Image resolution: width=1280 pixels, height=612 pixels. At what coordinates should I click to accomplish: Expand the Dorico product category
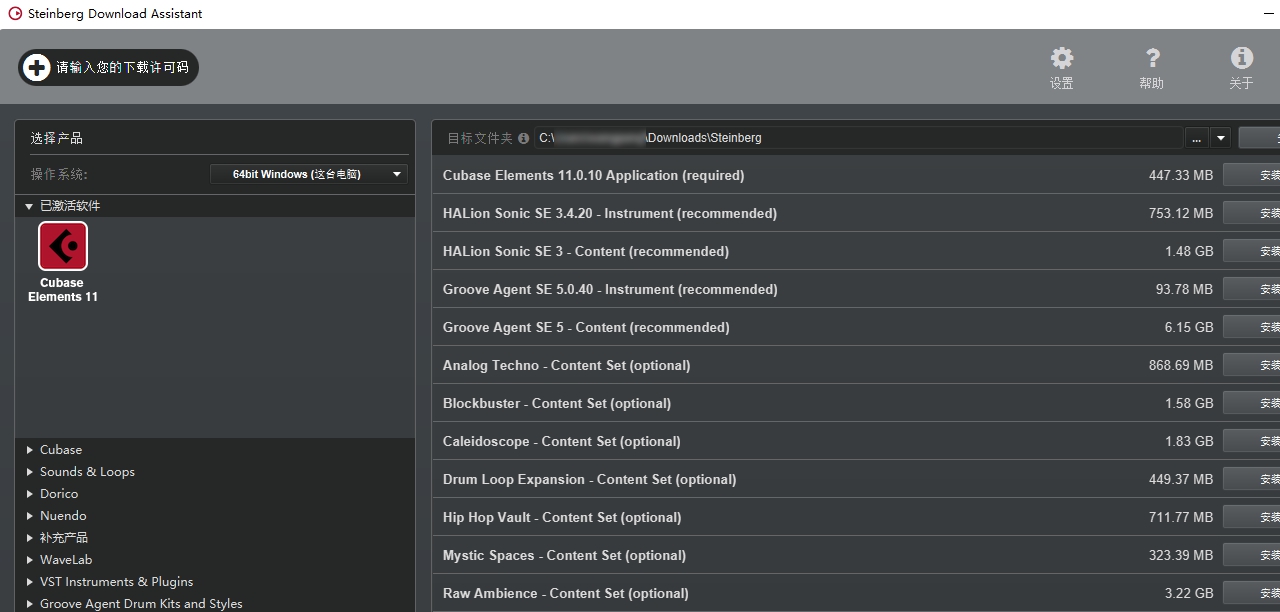(x=30, y=494)
